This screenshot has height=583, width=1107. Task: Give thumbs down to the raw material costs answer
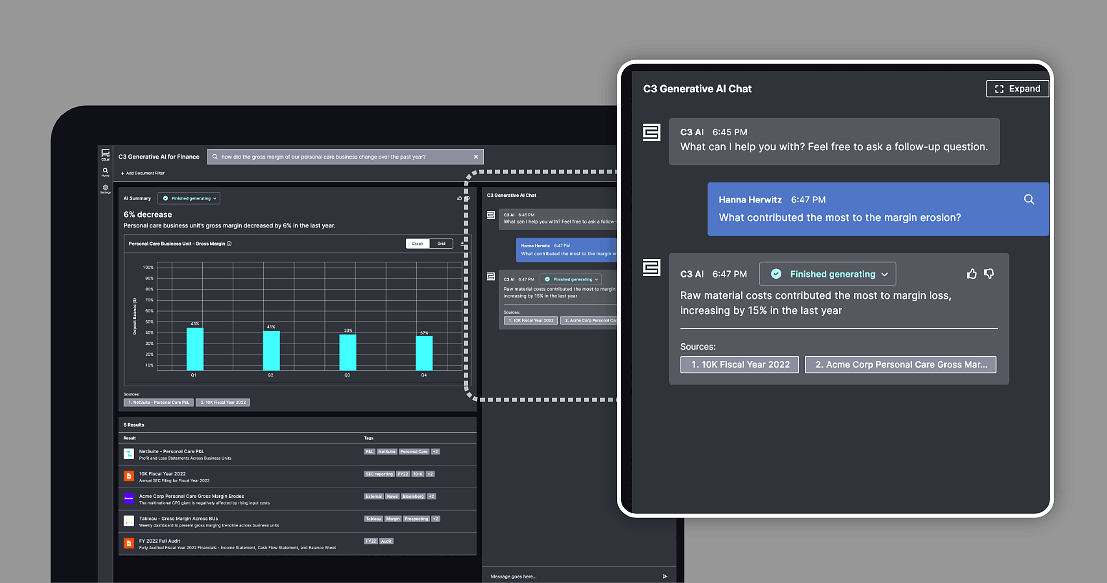pos(989,274)
